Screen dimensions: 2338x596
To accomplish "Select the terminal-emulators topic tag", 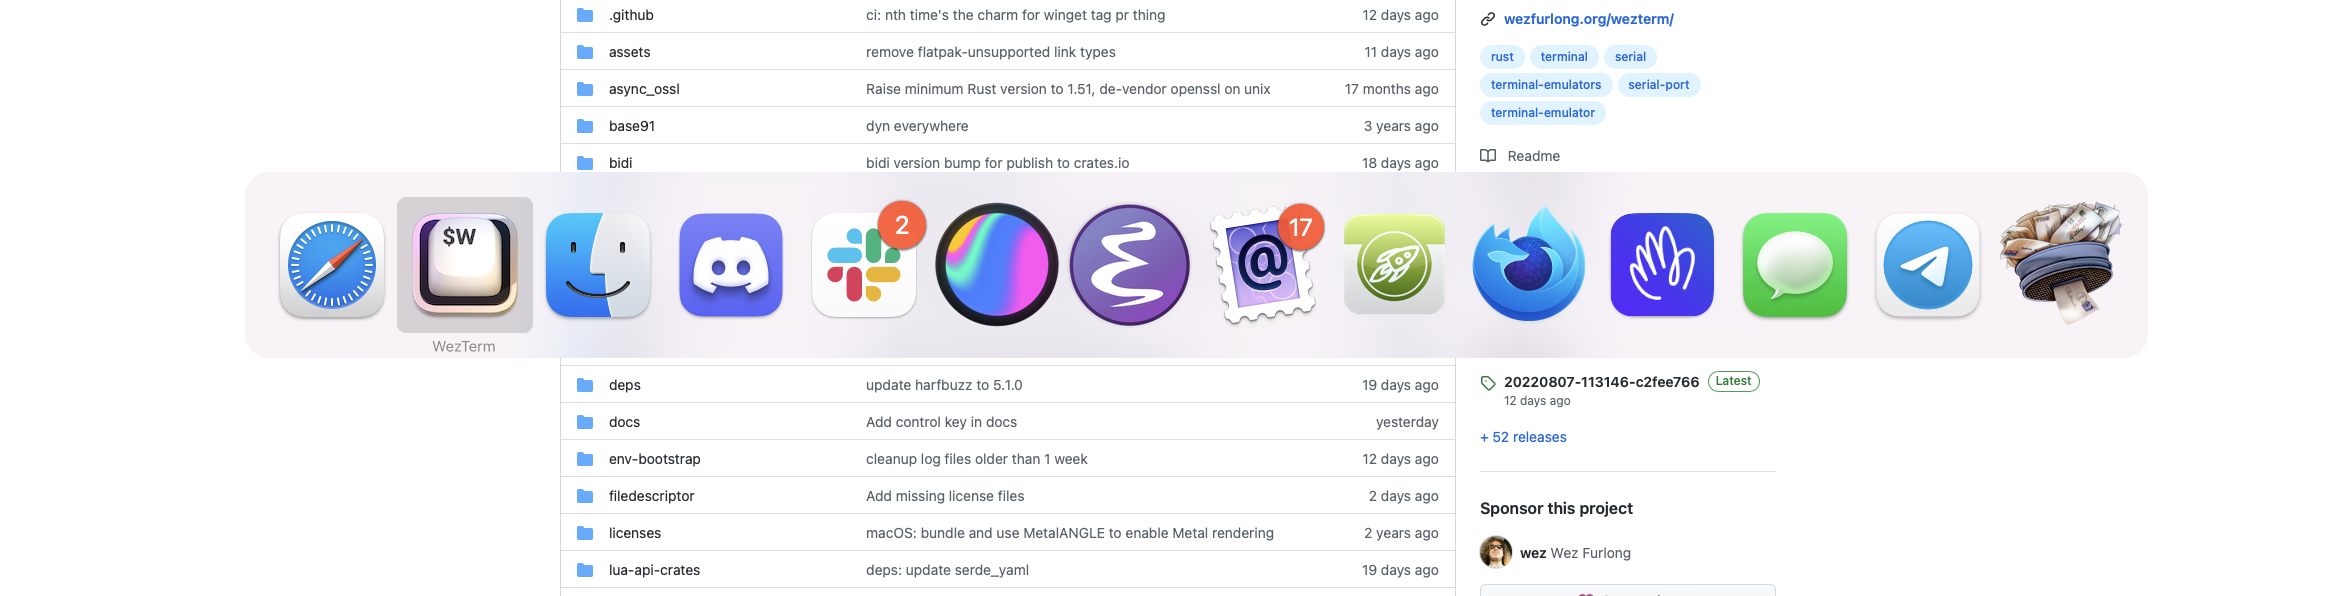I will coord(1546,85).
